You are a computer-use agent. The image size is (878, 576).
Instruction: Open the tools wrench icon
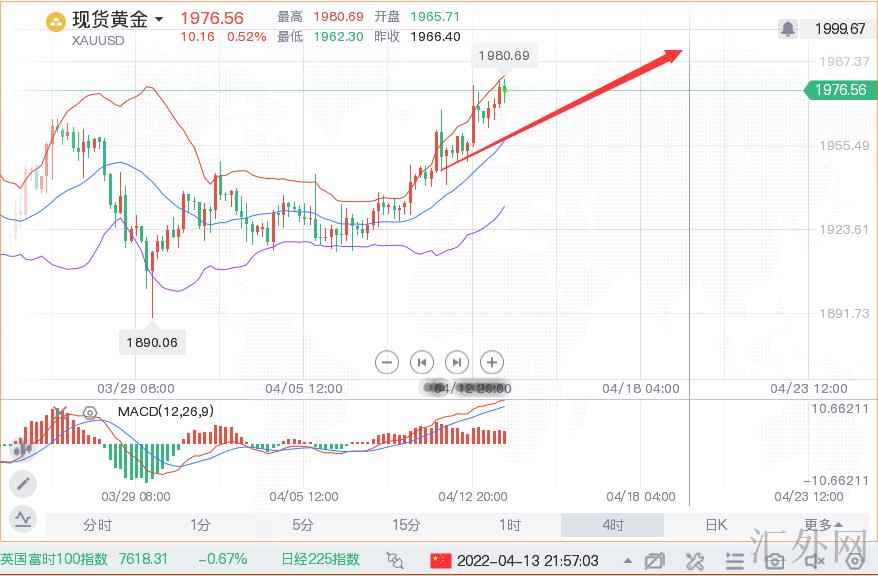click(694, 560)
